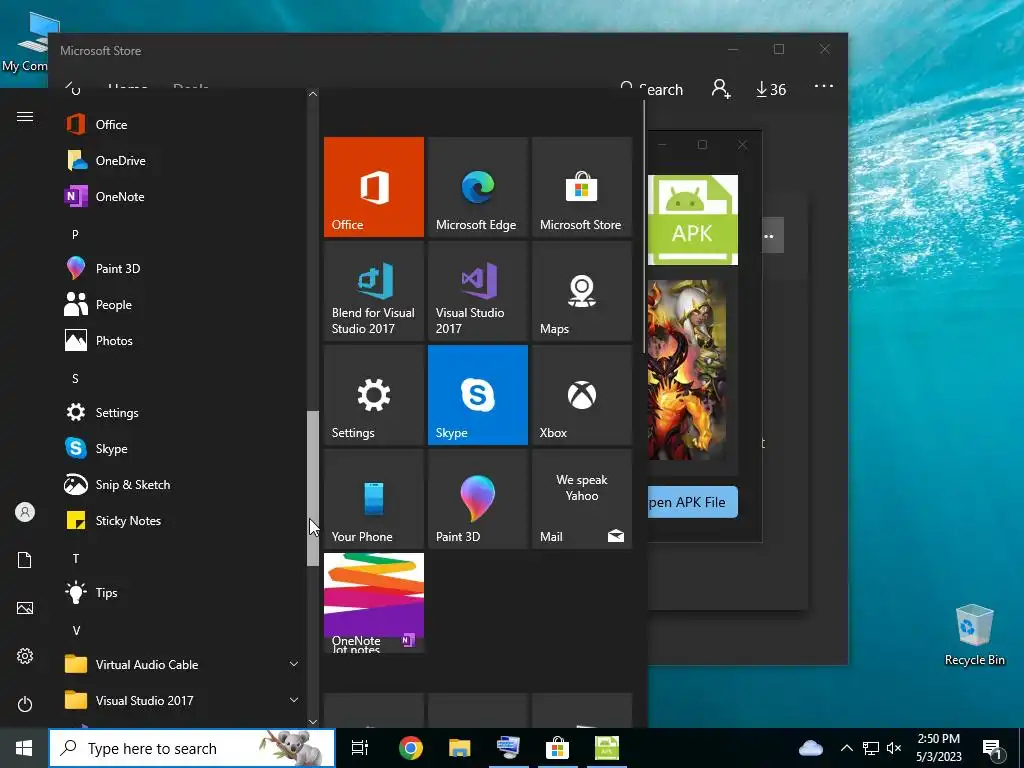Jump to letter P section header
The width and height of the screenshot is (1024, 768).
click(75, 234)
